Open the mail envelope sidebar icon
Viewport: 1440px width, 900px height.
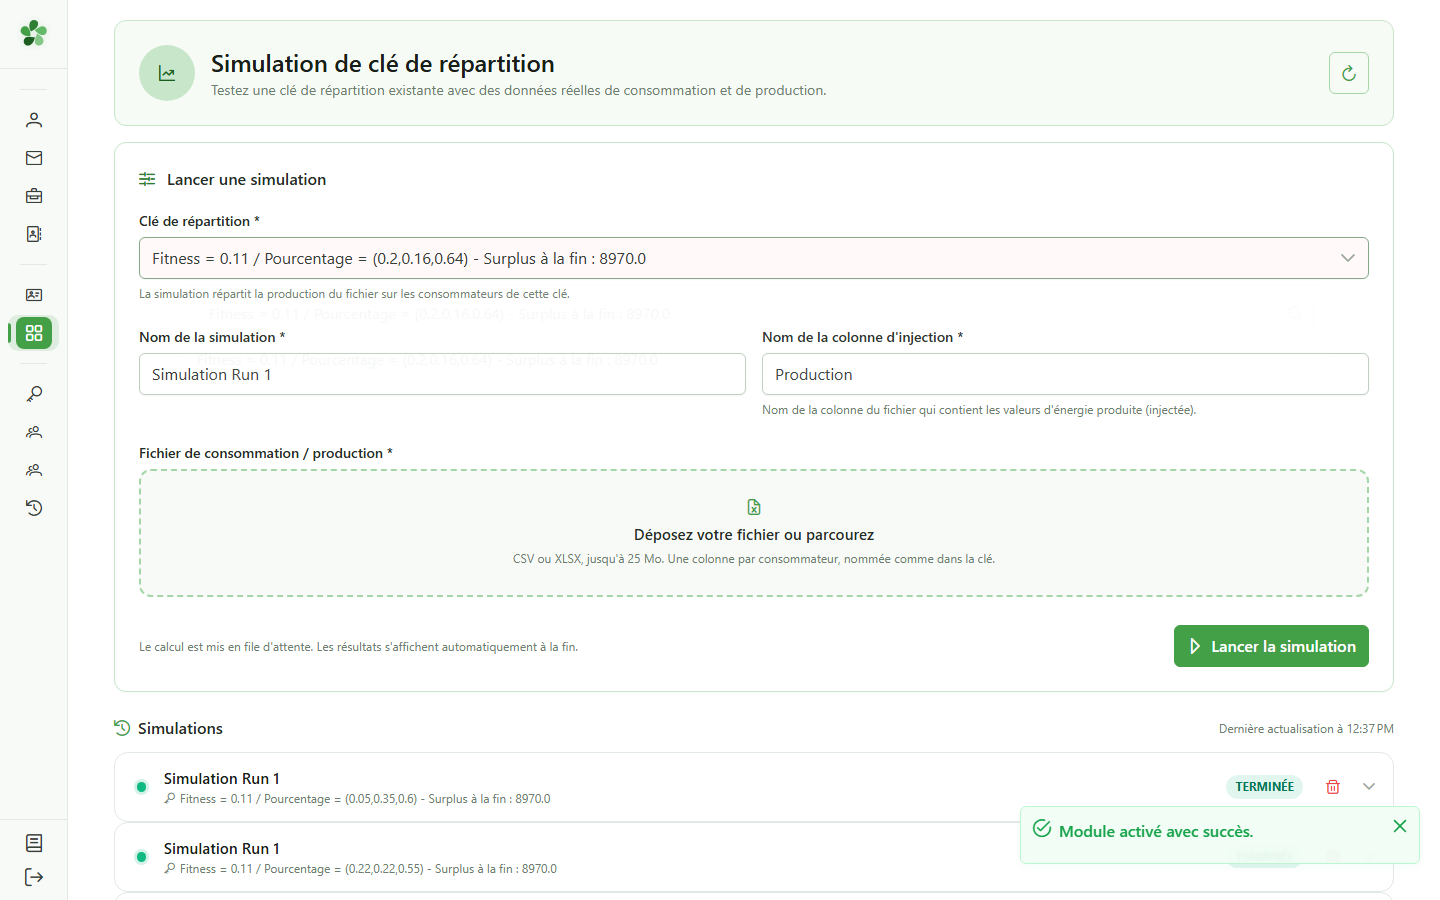coord(34,158)
